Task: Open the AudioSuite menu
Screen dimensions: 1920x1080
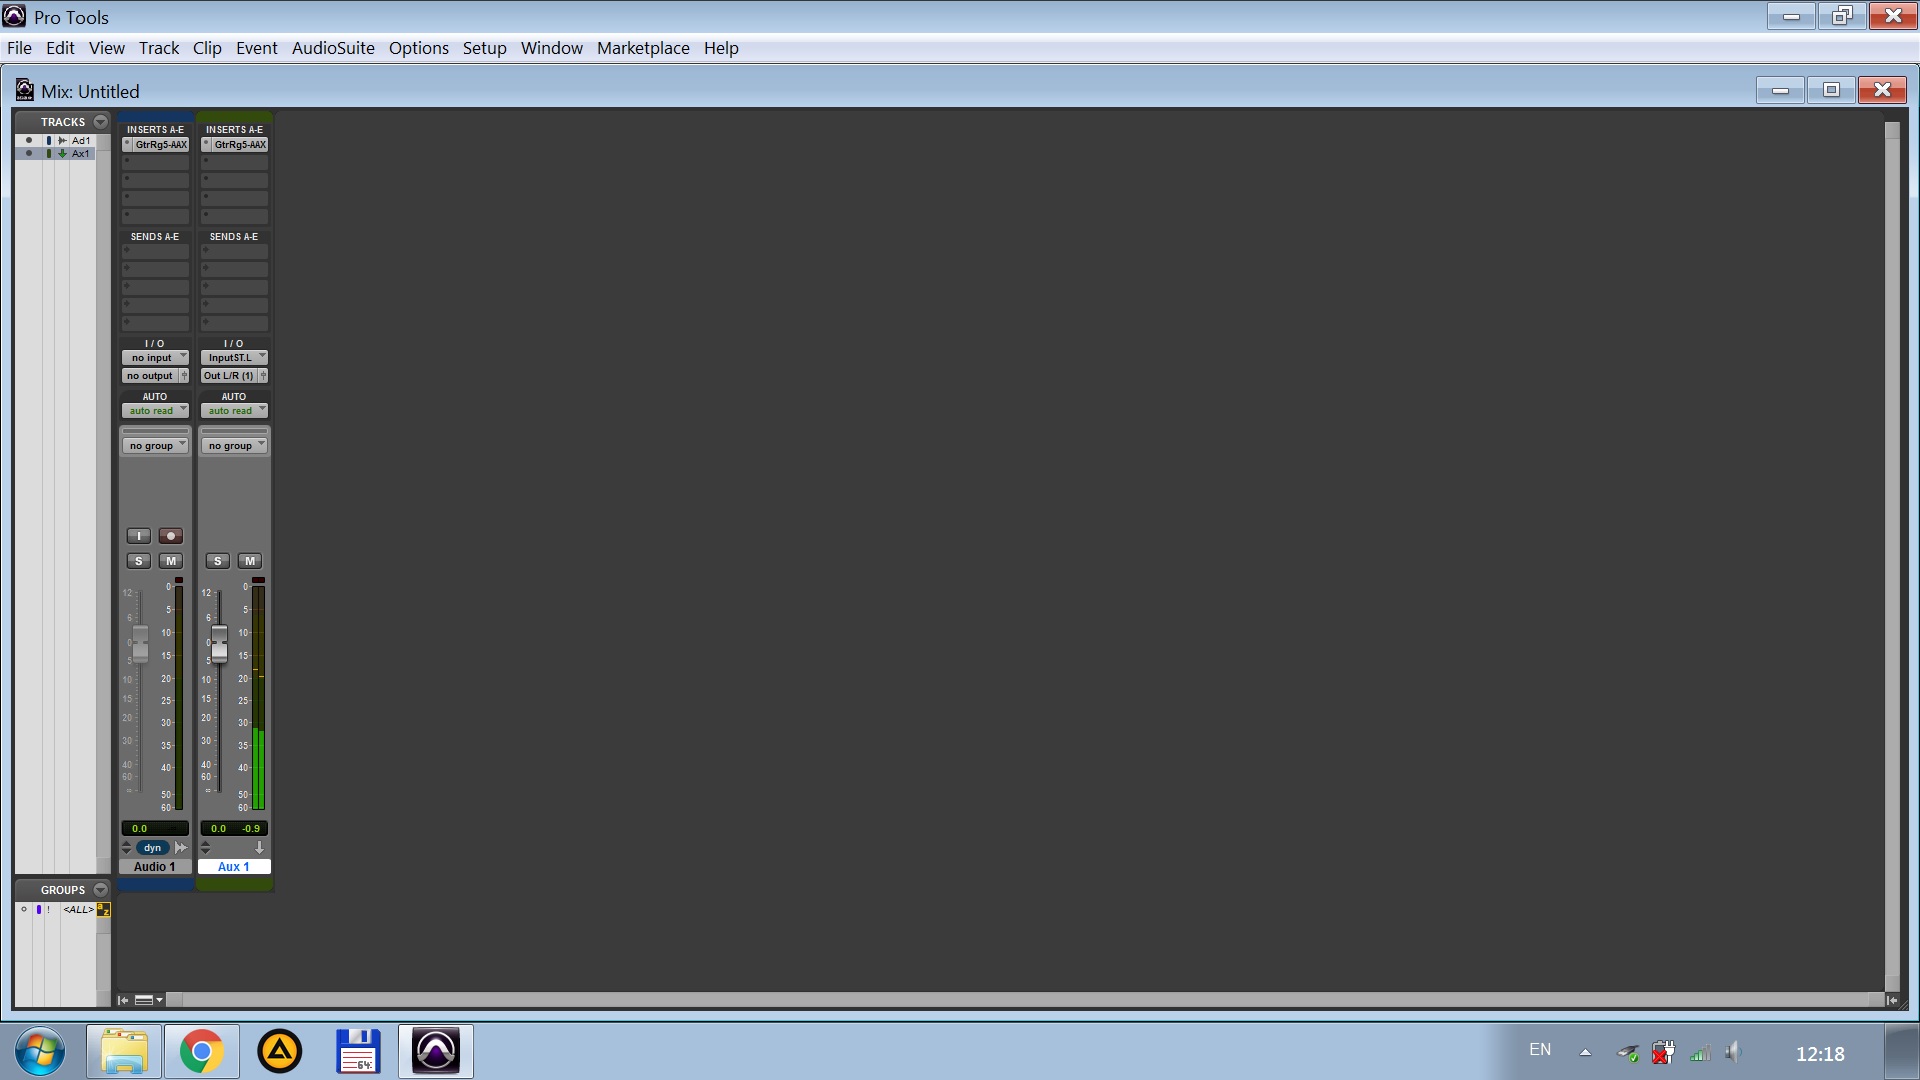Action: tap(333, 48)
